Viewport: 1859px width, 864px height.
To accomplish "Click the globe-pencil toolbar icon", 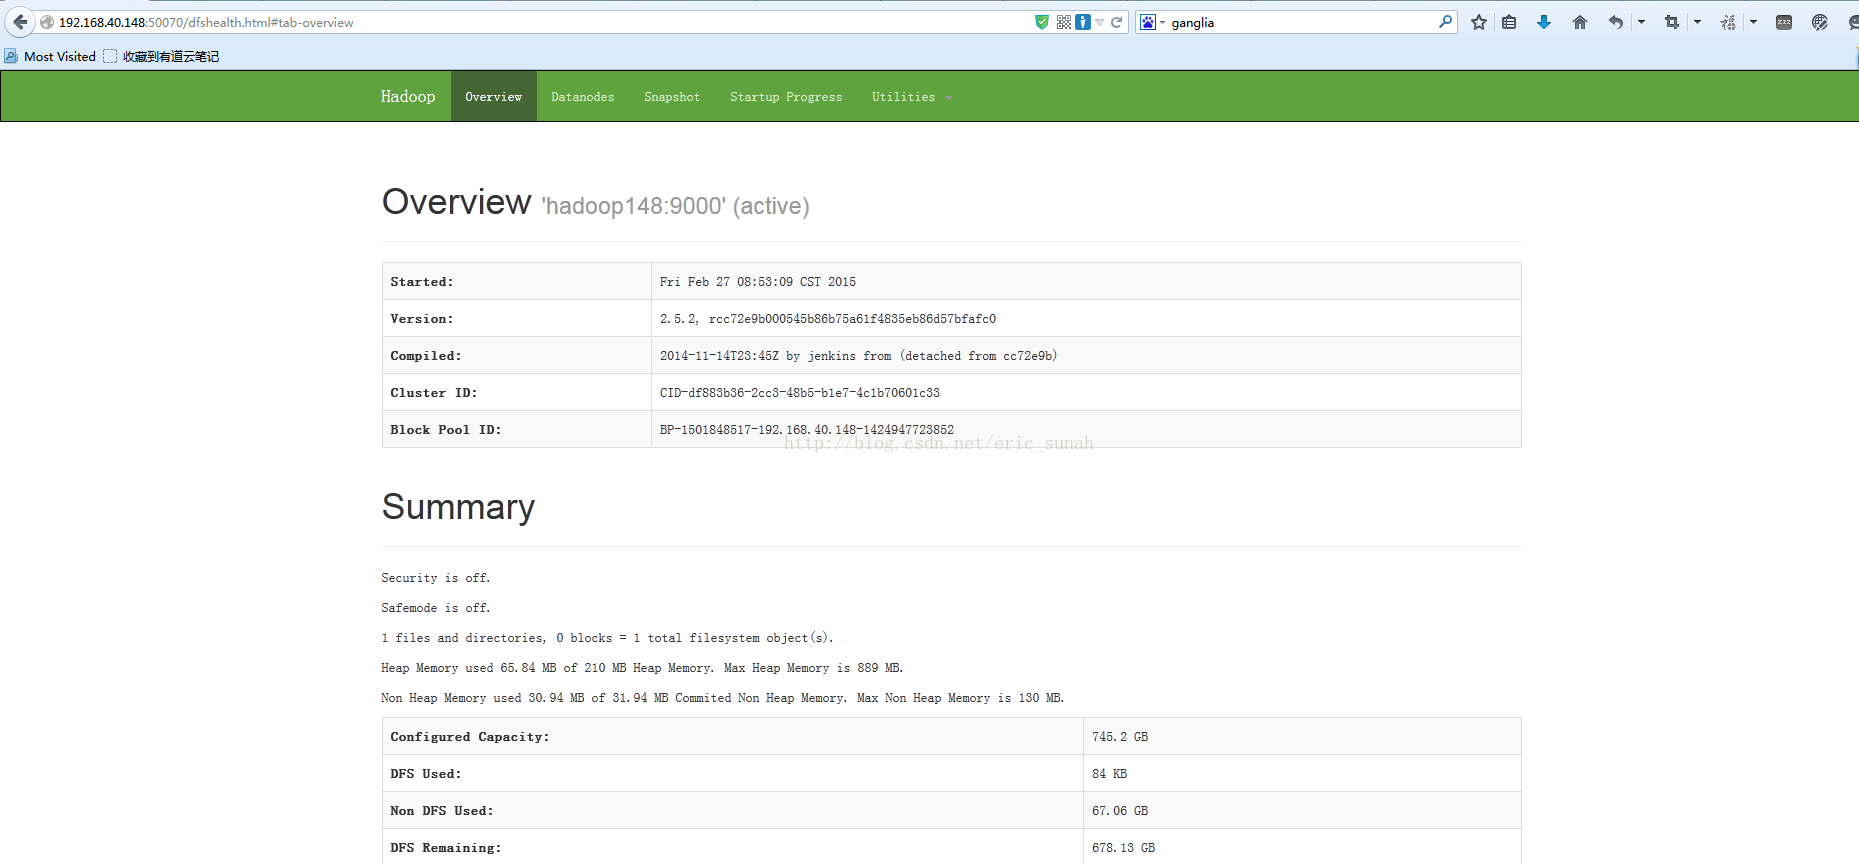I will point(1820,22).
